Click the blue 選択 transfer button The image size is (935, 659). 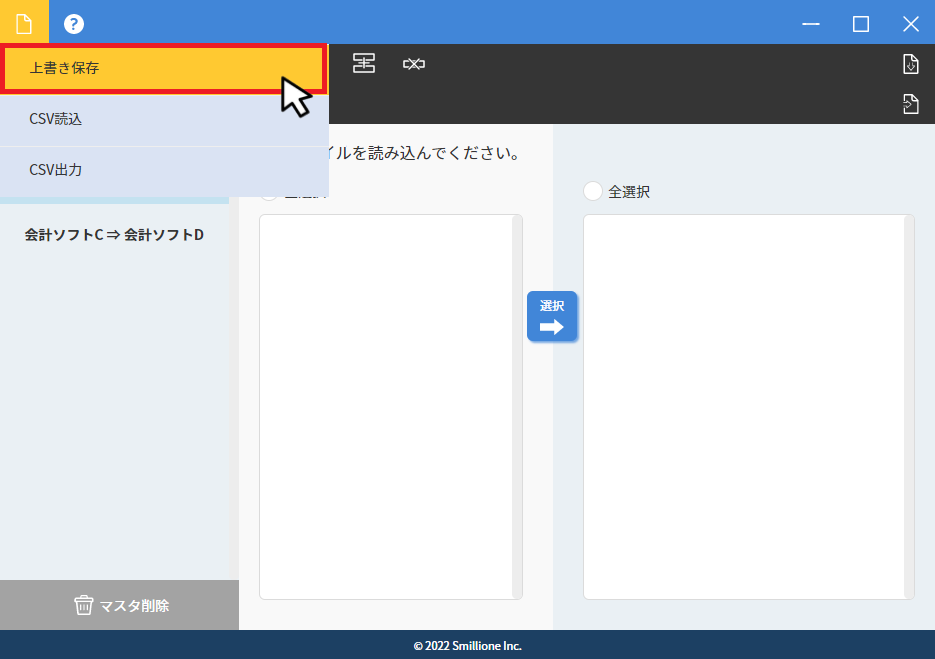point(553,316)
